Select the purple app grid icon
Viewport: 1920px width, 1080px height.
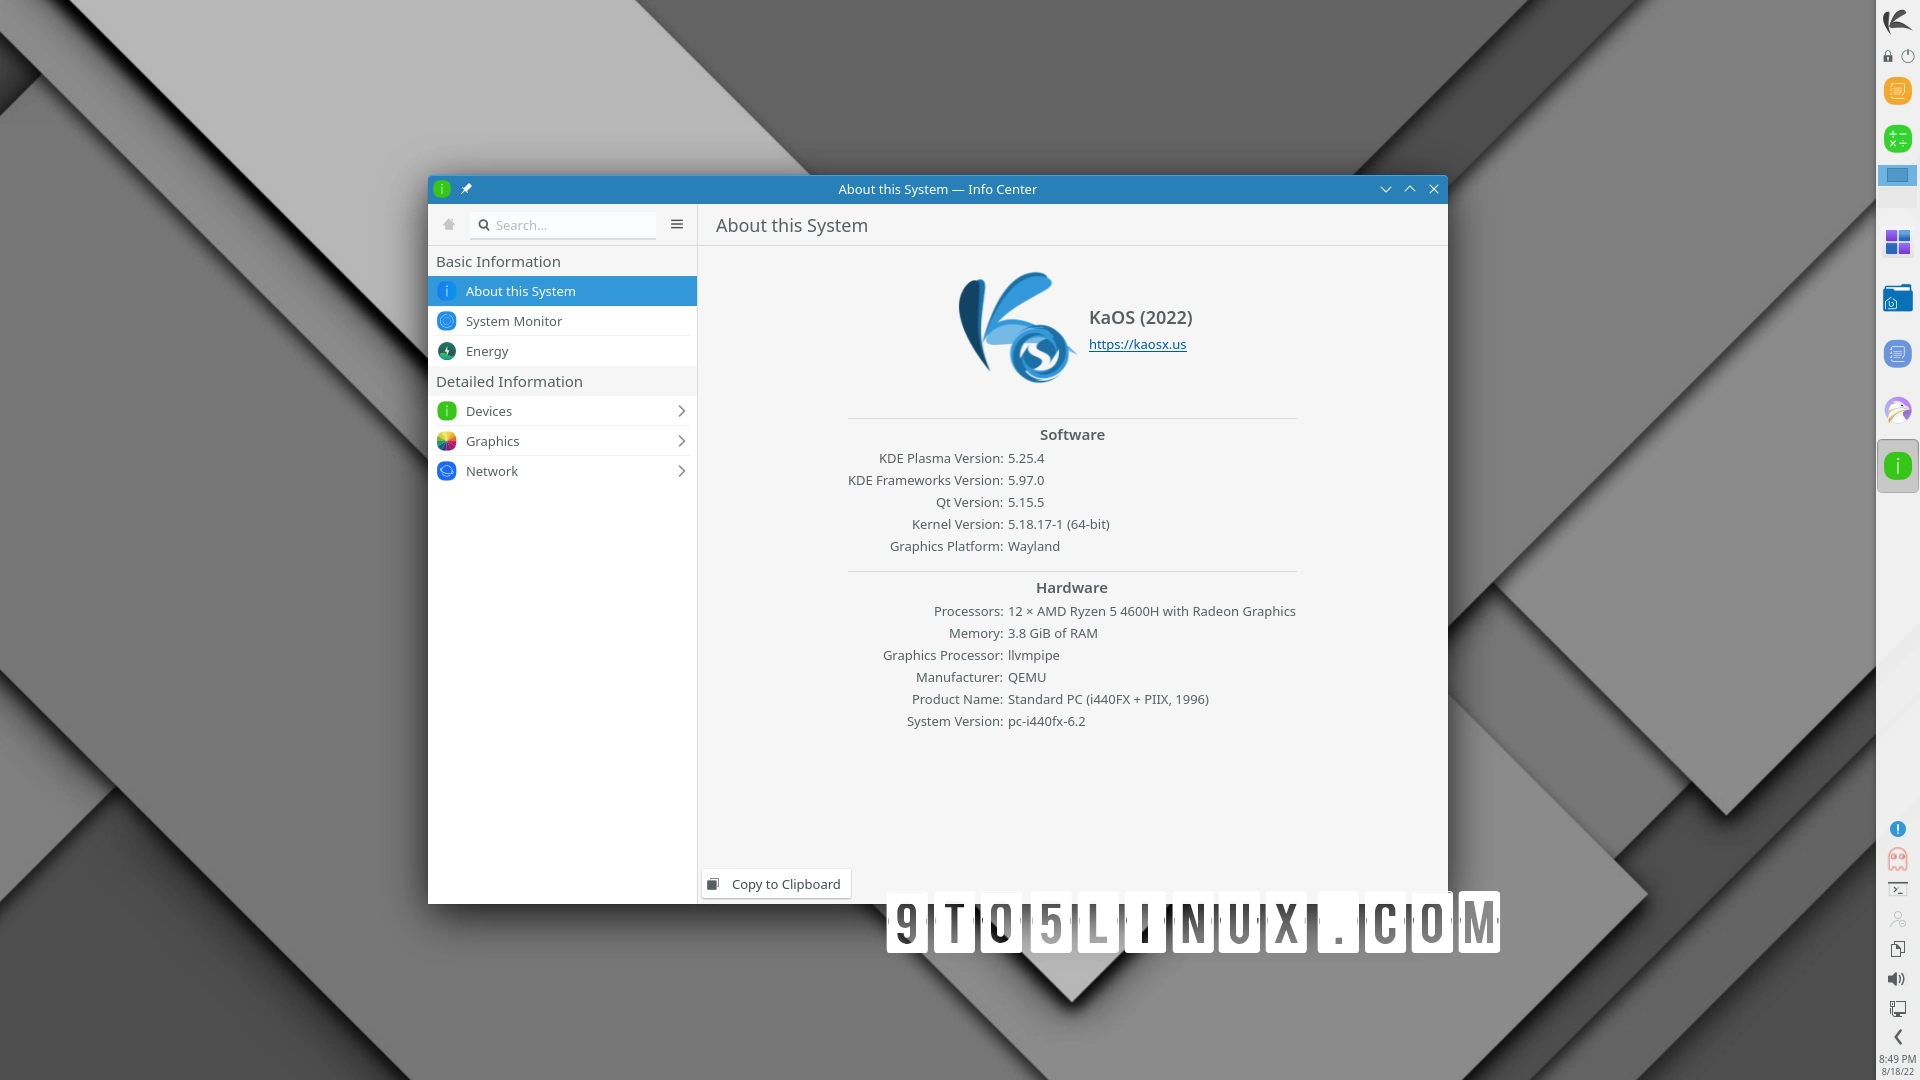[1897, 243]
